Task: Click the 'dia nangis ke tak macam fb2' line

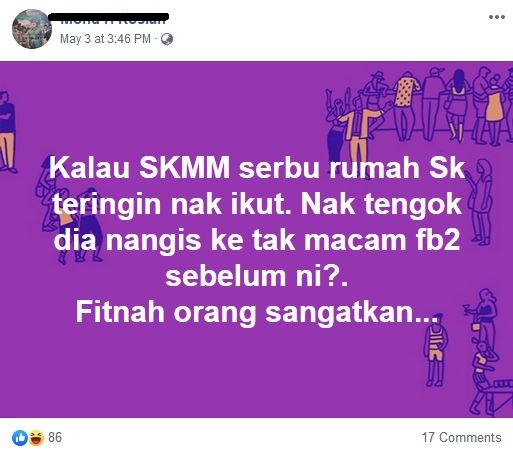Action: coord(257,240)
